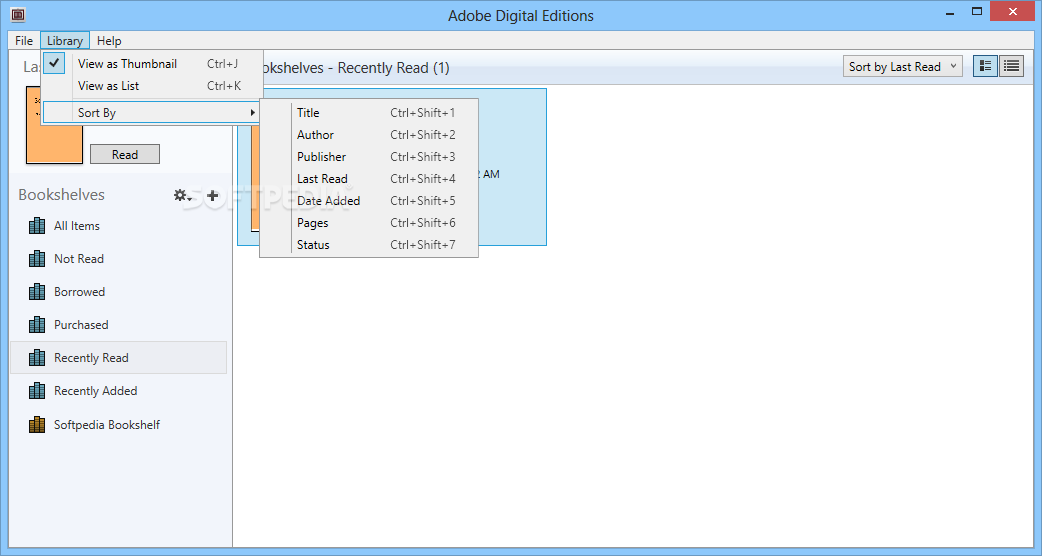Sort by Author

point(369,135)
